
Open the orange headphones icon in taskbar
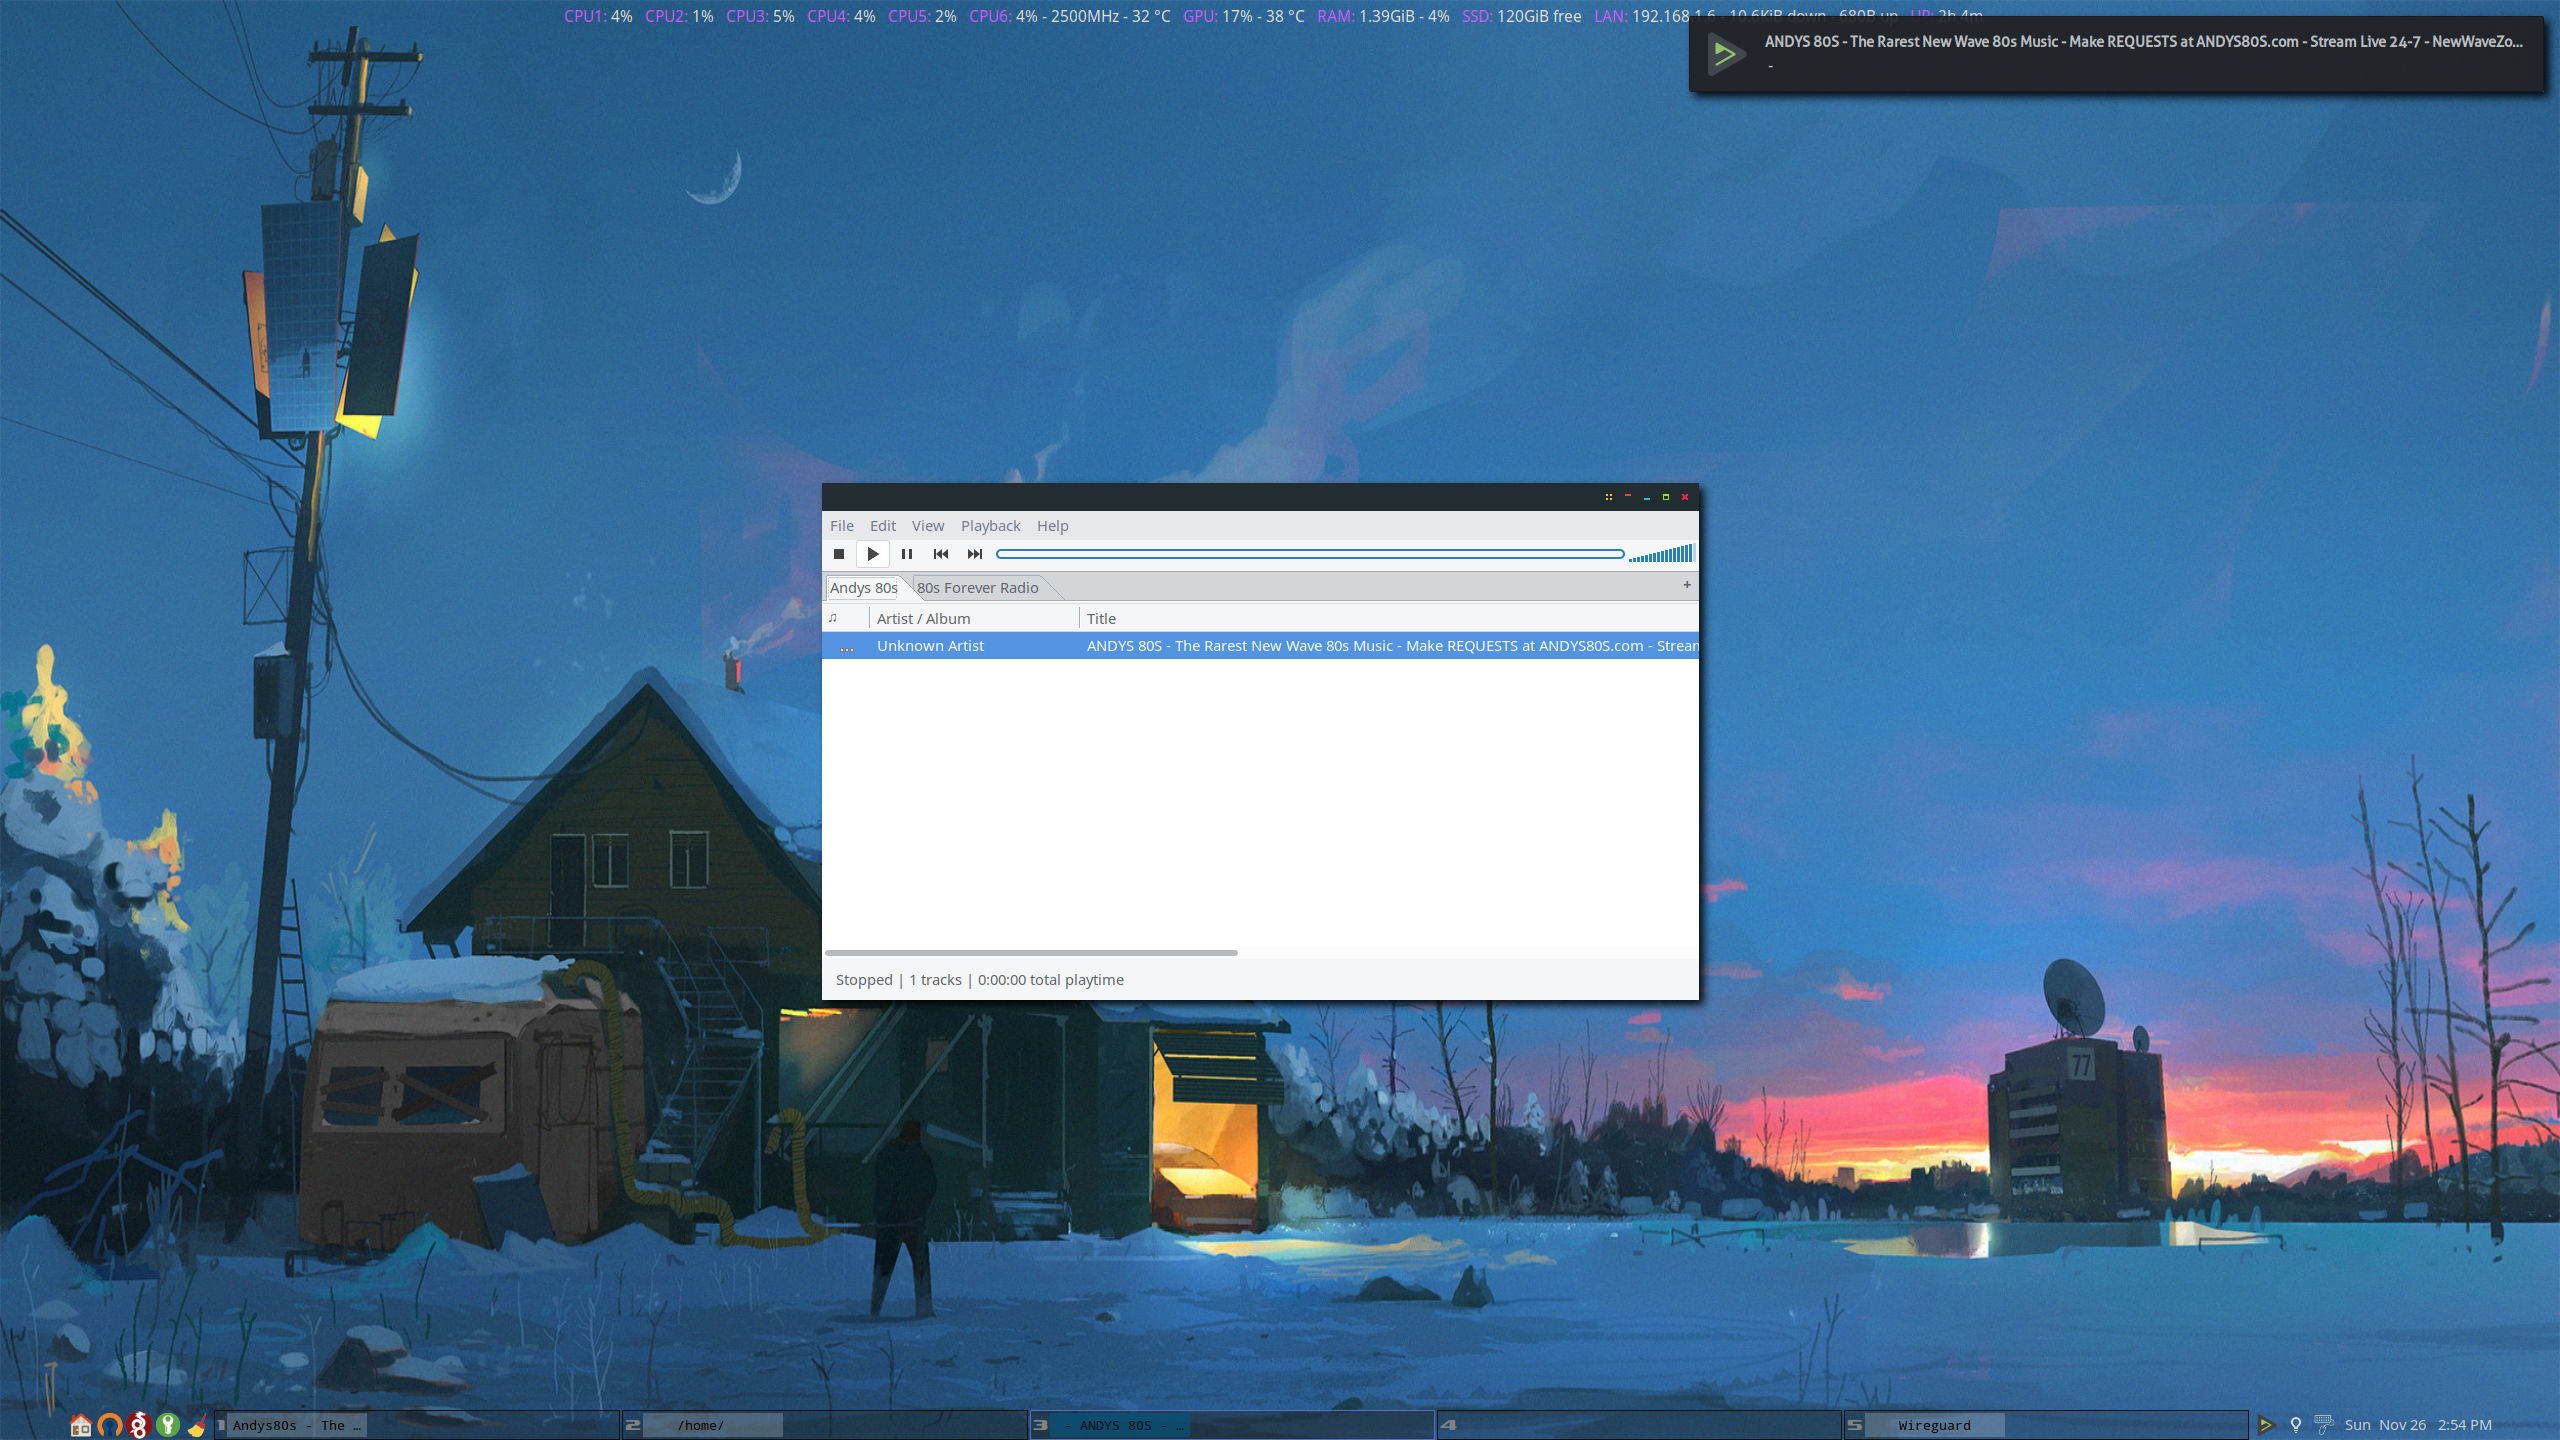(x=110, y=1425)
